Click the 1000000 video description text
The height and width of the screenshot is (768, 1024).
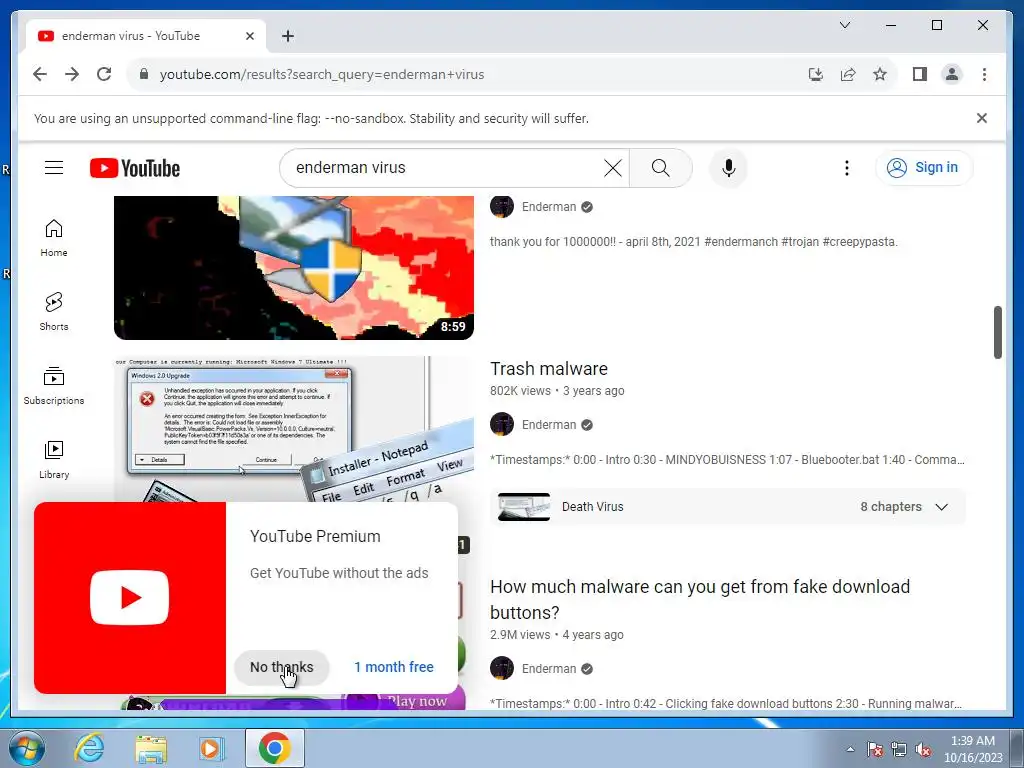click(x=694, y=242)
